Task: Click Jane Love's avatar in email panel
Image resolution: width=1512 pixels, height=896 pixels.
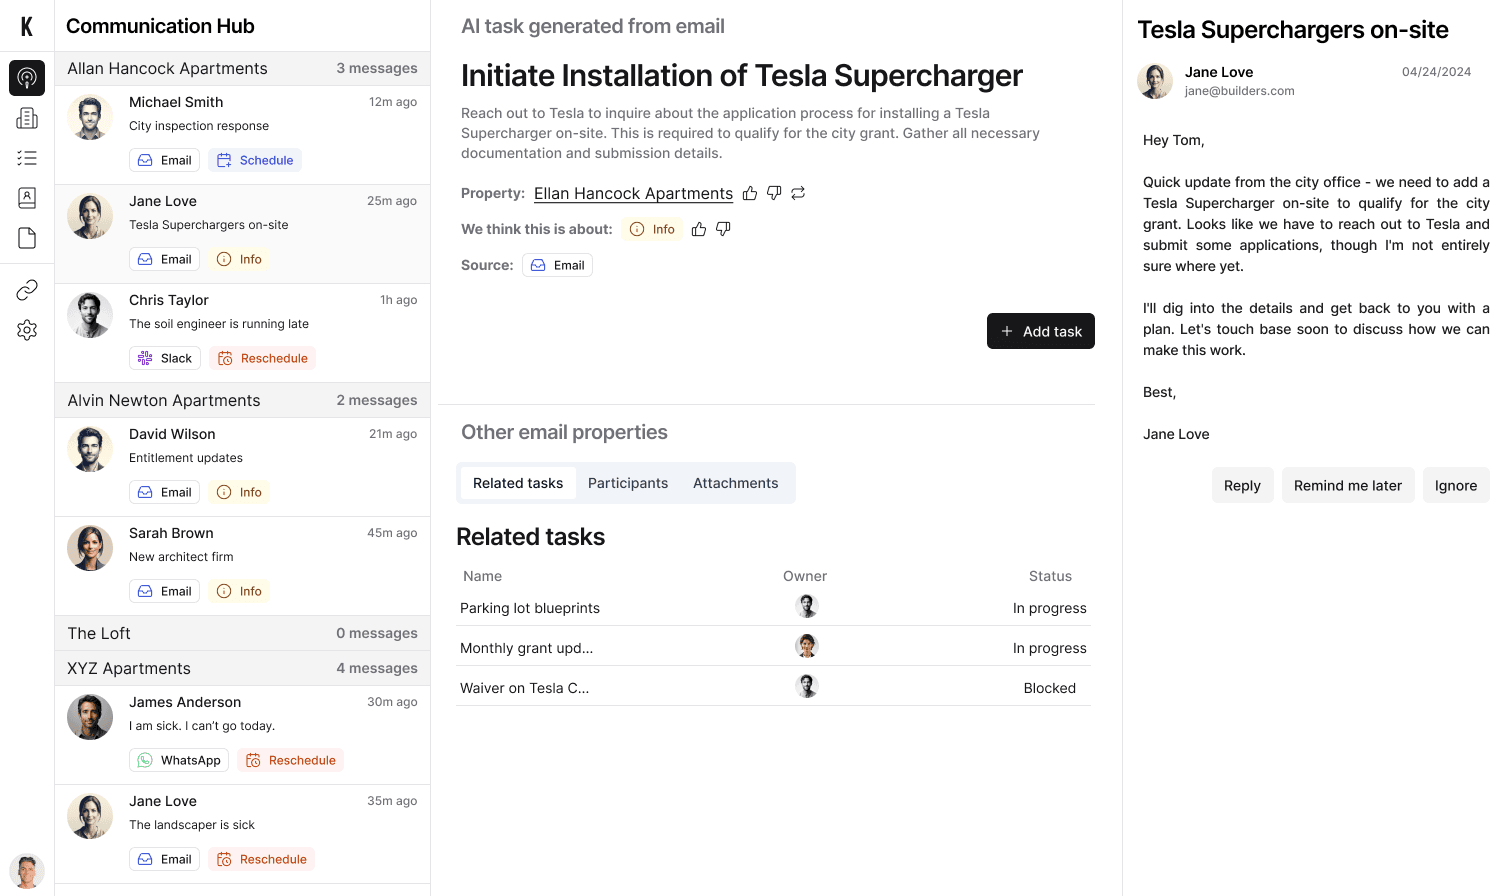Action: (x=1155, y=81)
